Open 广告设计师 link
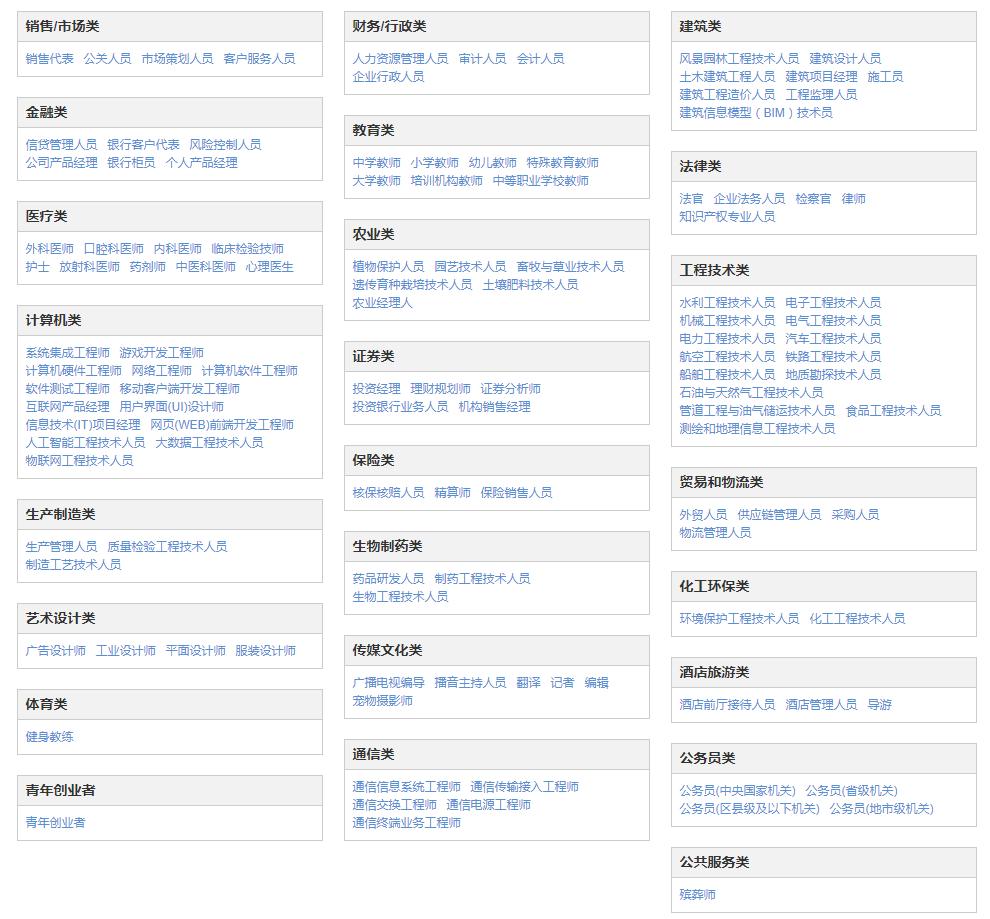The width and height of the screenshot is (990, 919). [56, 651]
